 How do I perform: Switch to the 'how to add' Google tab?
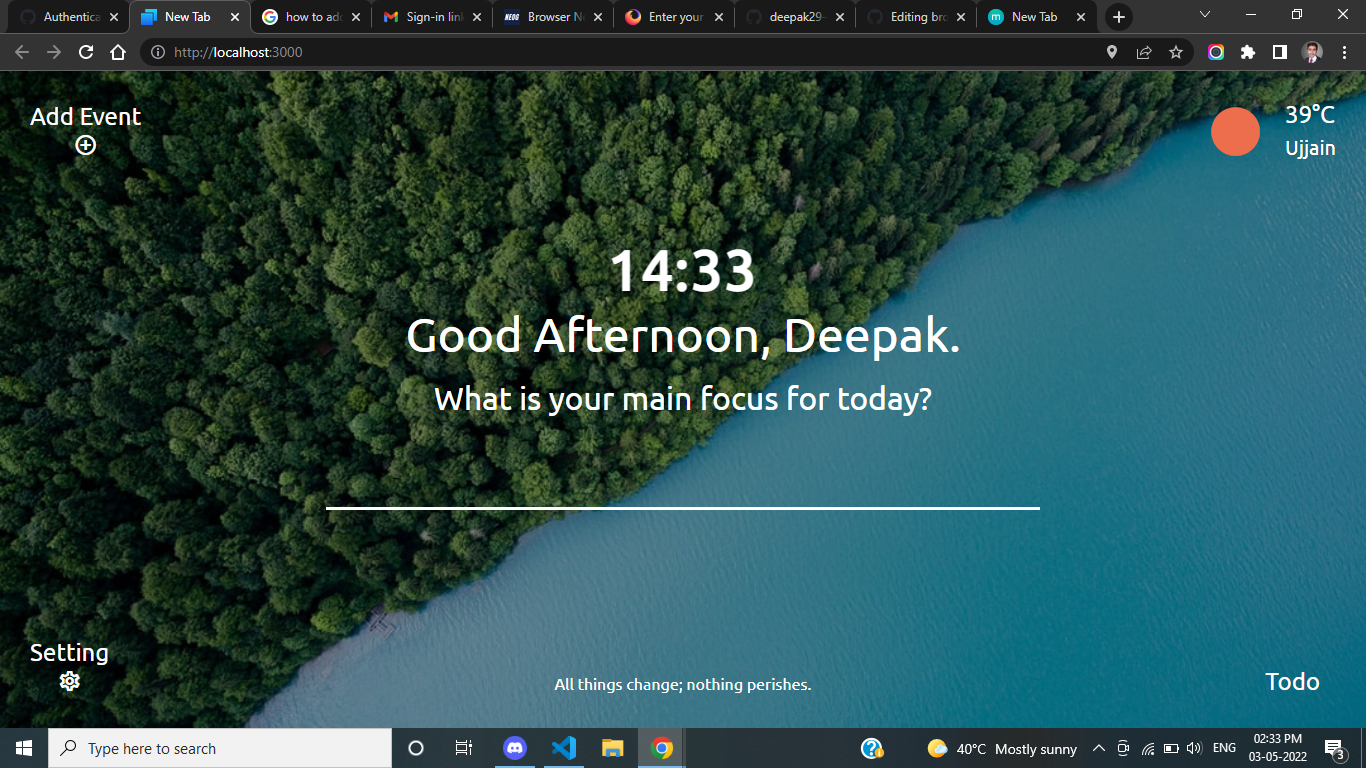[x=311, y=17]
